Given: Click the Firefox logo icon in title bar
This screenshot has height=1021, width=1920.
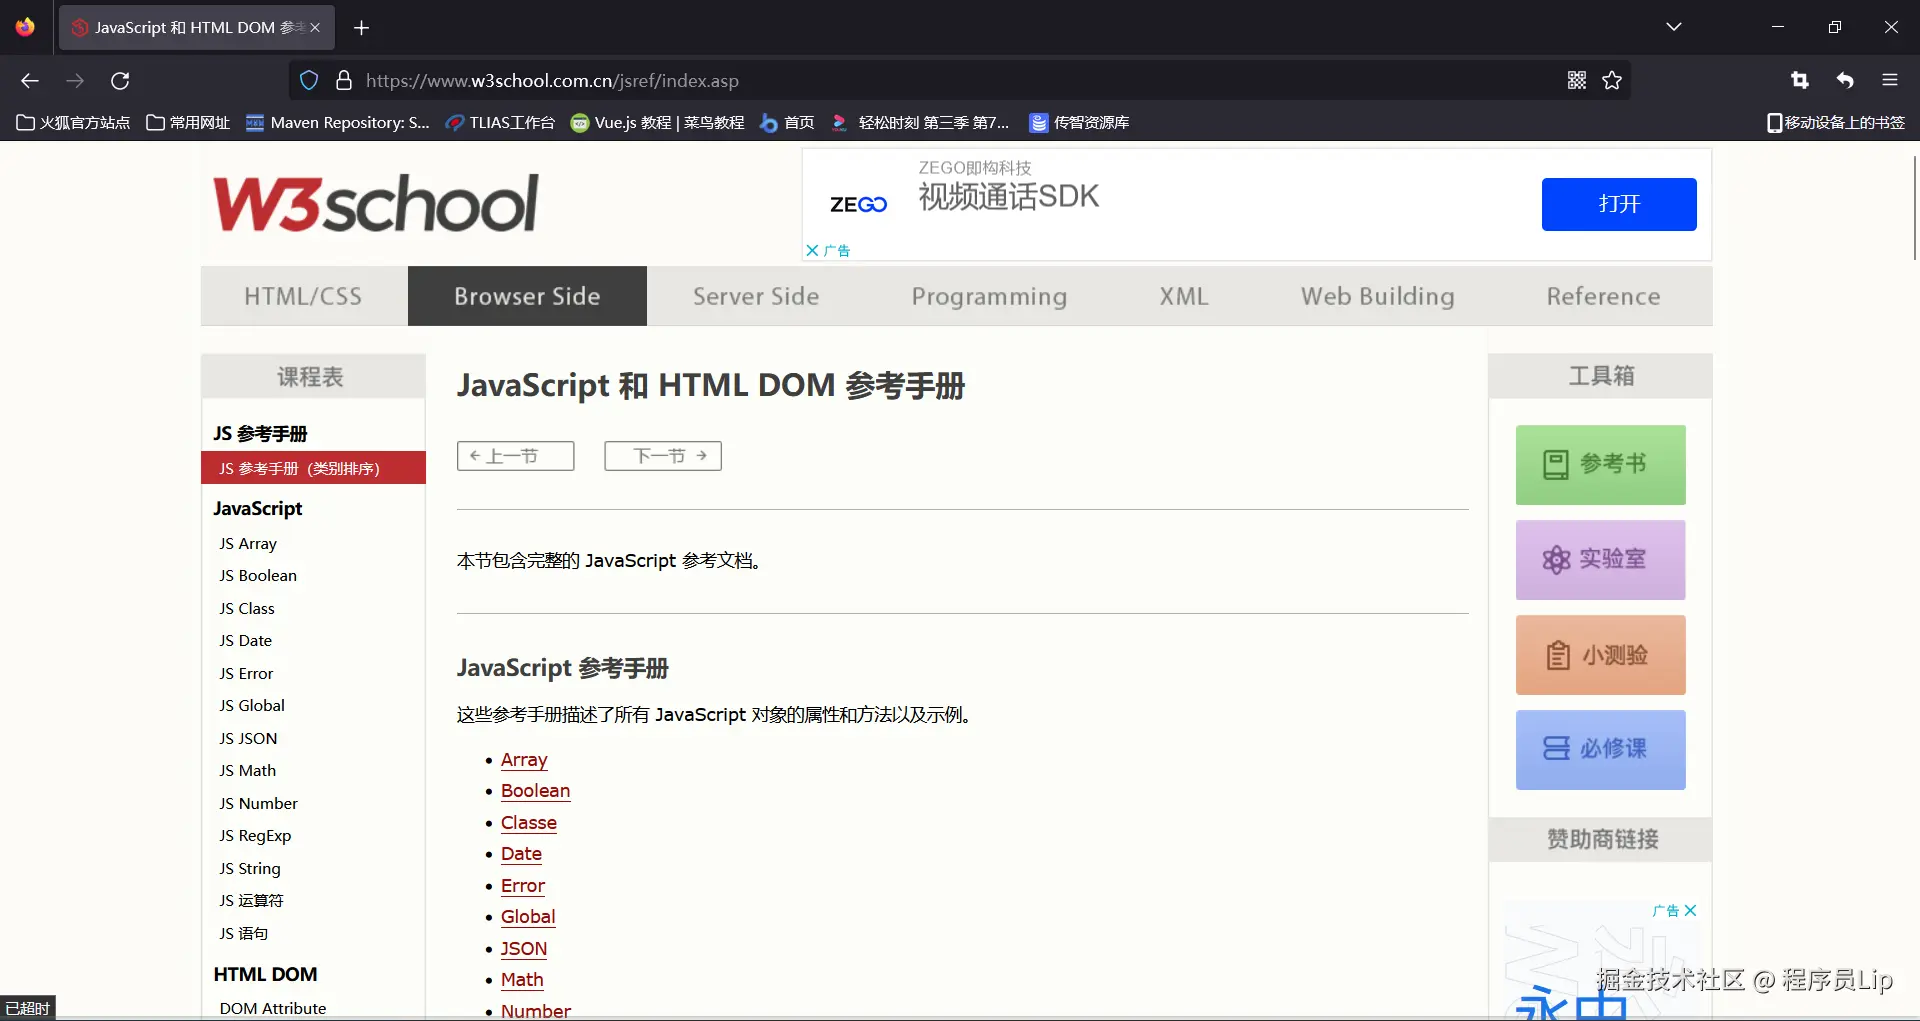Looking at the screenshot, I should coord(25,27).
